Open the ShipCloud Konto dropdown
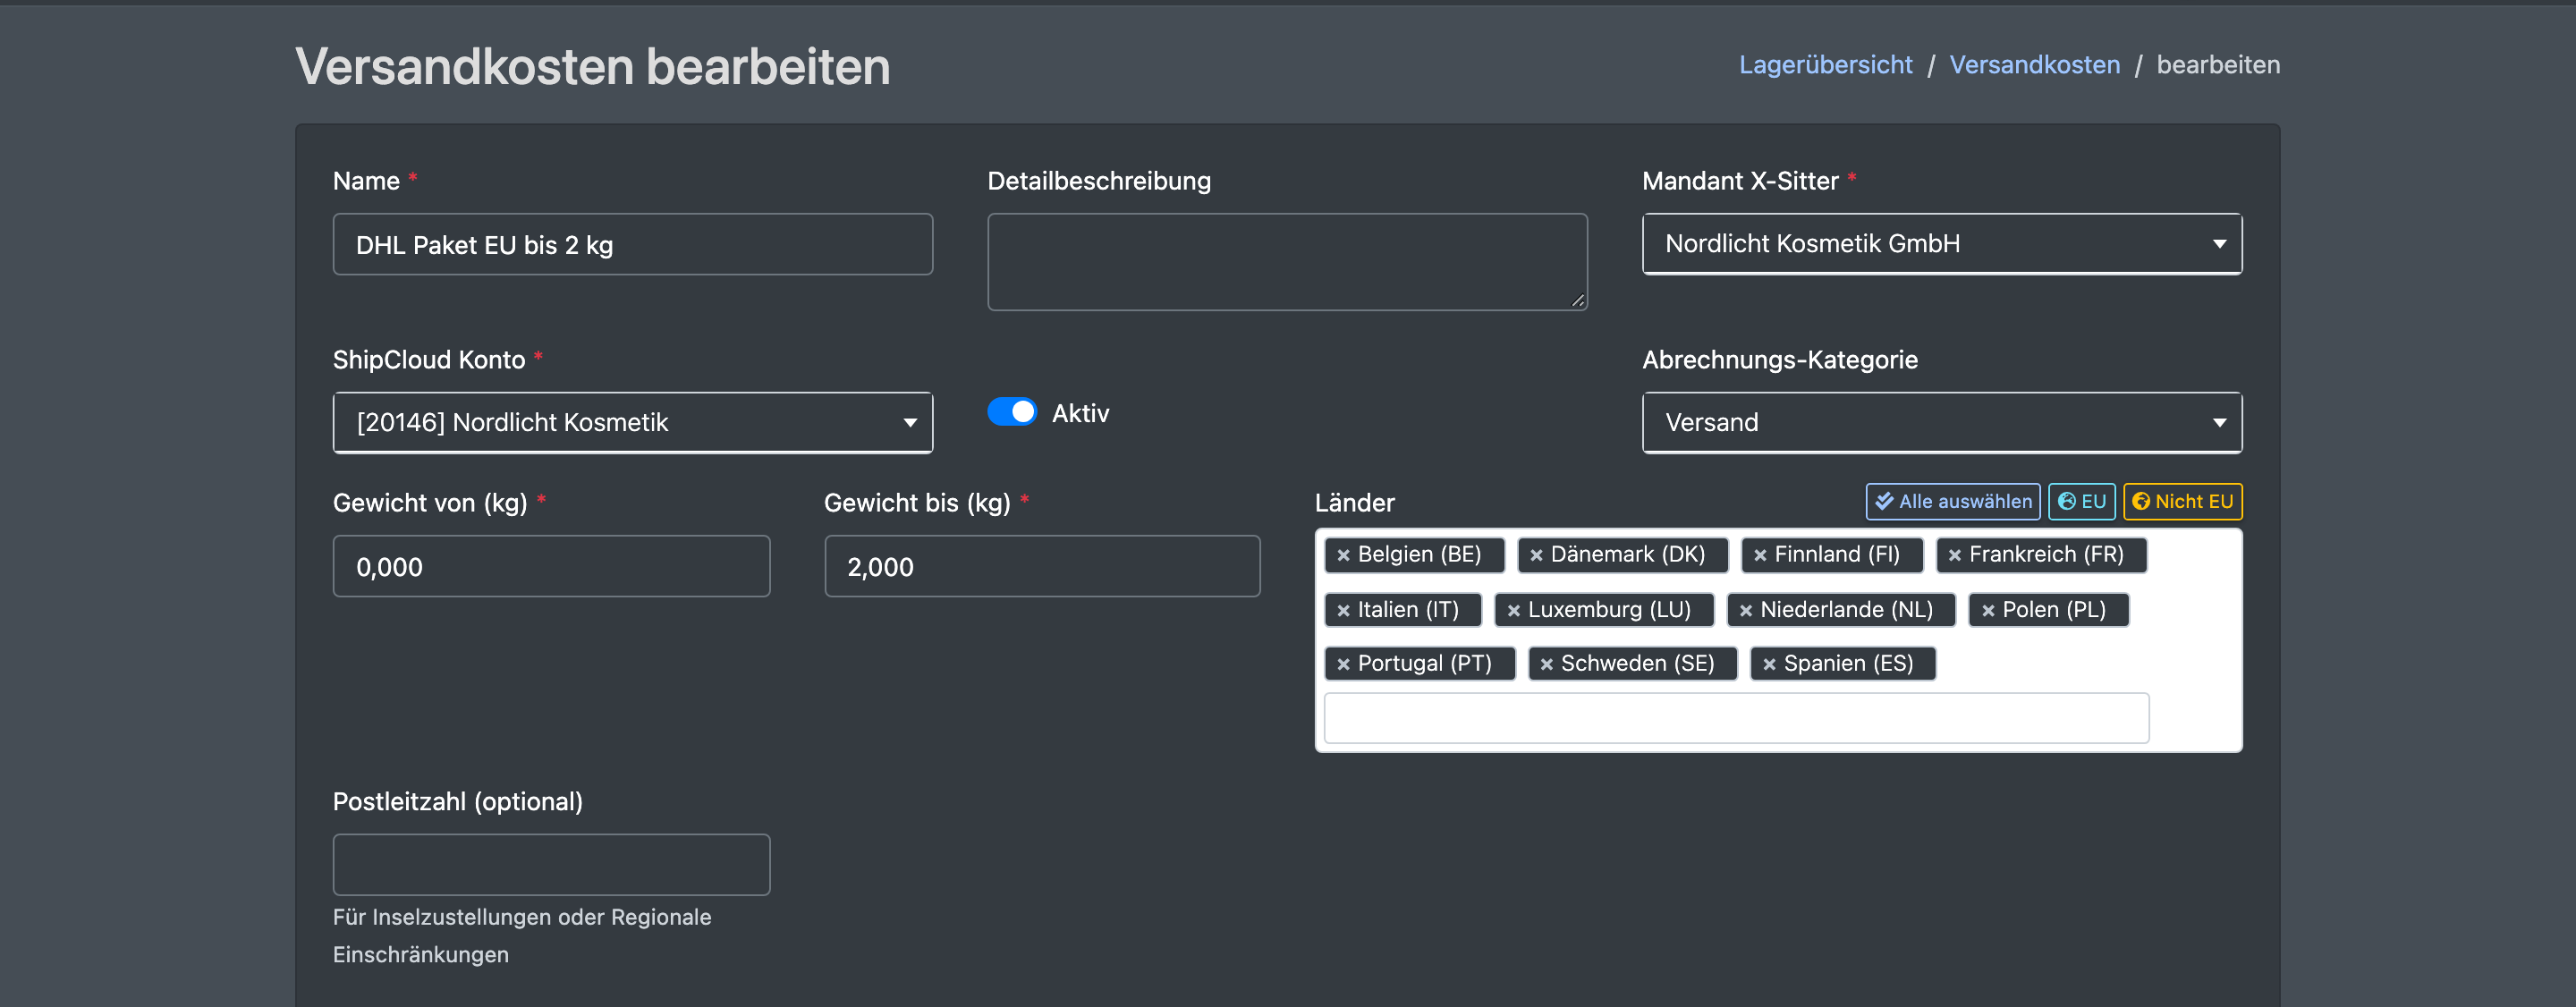The image size is (2576, 1007). pyautogui.click(x=633, y=422)
